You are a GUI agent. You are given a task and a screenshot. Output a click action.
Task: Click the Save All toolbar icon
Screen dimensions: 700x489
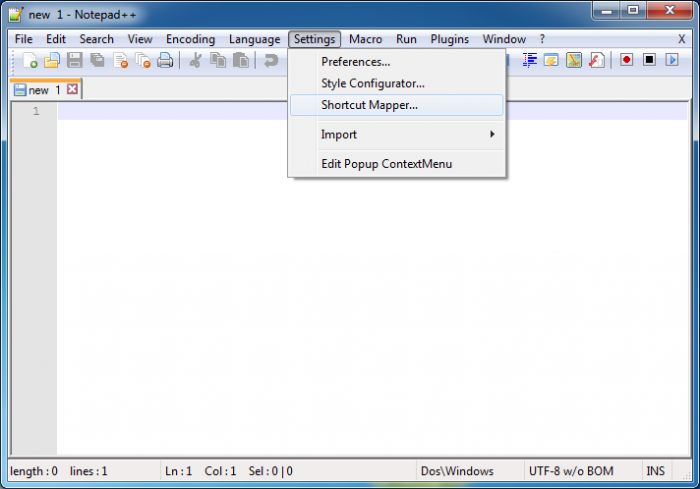[97, 60]
